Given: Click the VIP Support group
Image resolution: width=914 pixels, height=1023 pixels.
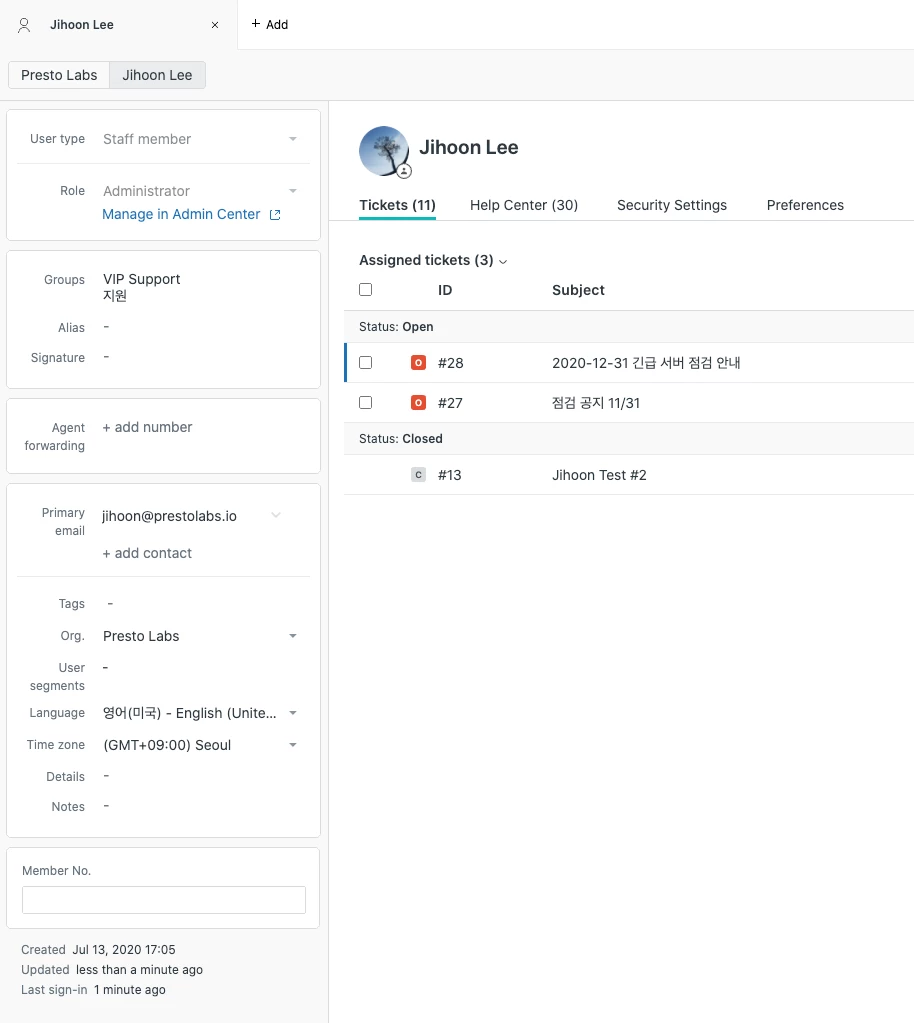Looking at the screenshot, I should click(x=142, y=279).
